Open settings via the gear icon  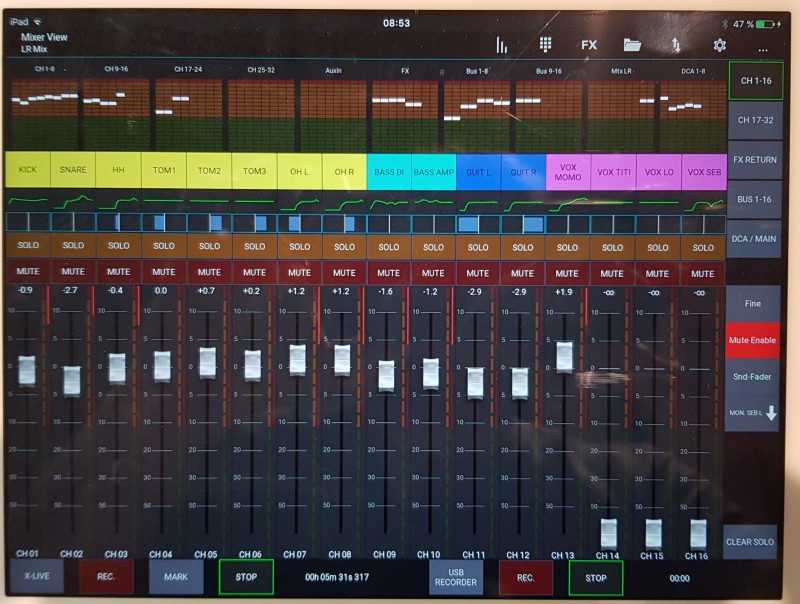click(720, 45)
